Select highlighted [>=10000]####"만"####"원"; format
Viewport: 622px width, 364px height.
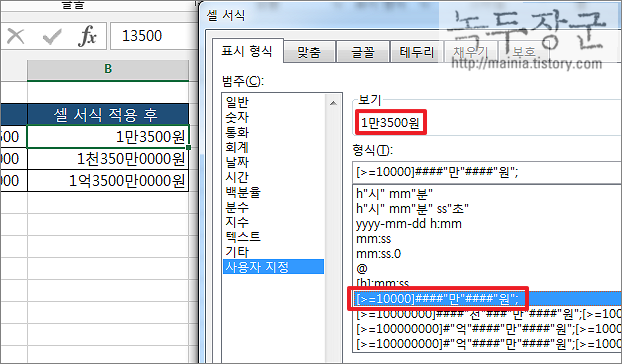click(487, 299)
